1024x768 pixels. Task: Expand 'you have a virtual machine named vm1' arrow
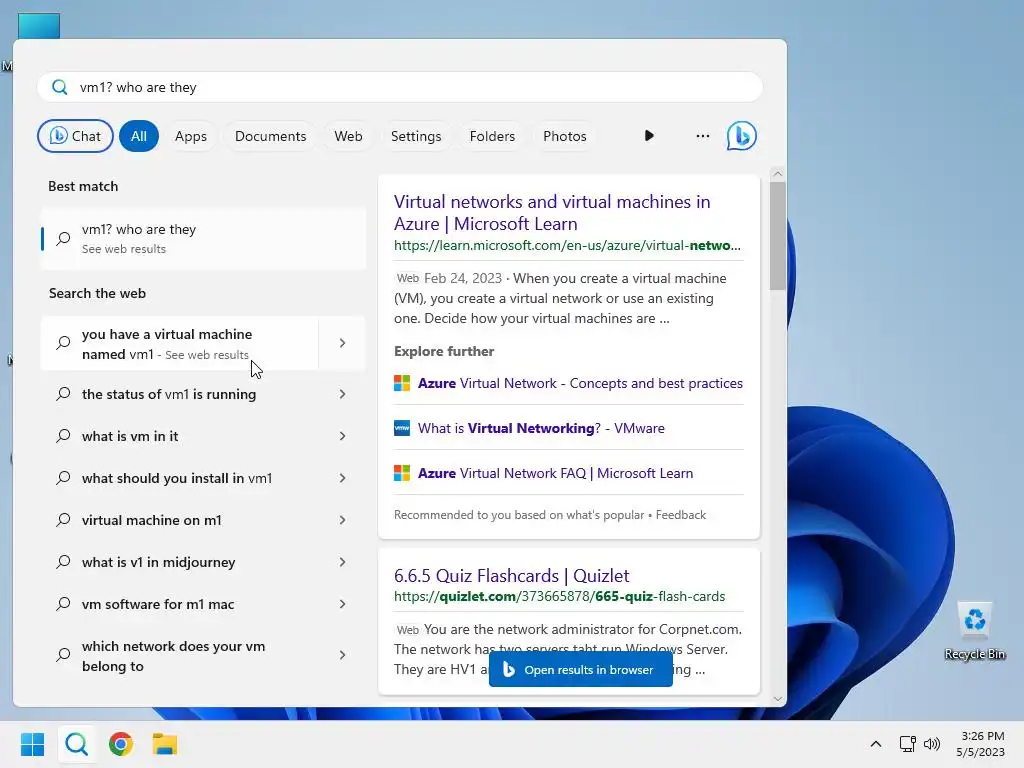coord(342,343)
